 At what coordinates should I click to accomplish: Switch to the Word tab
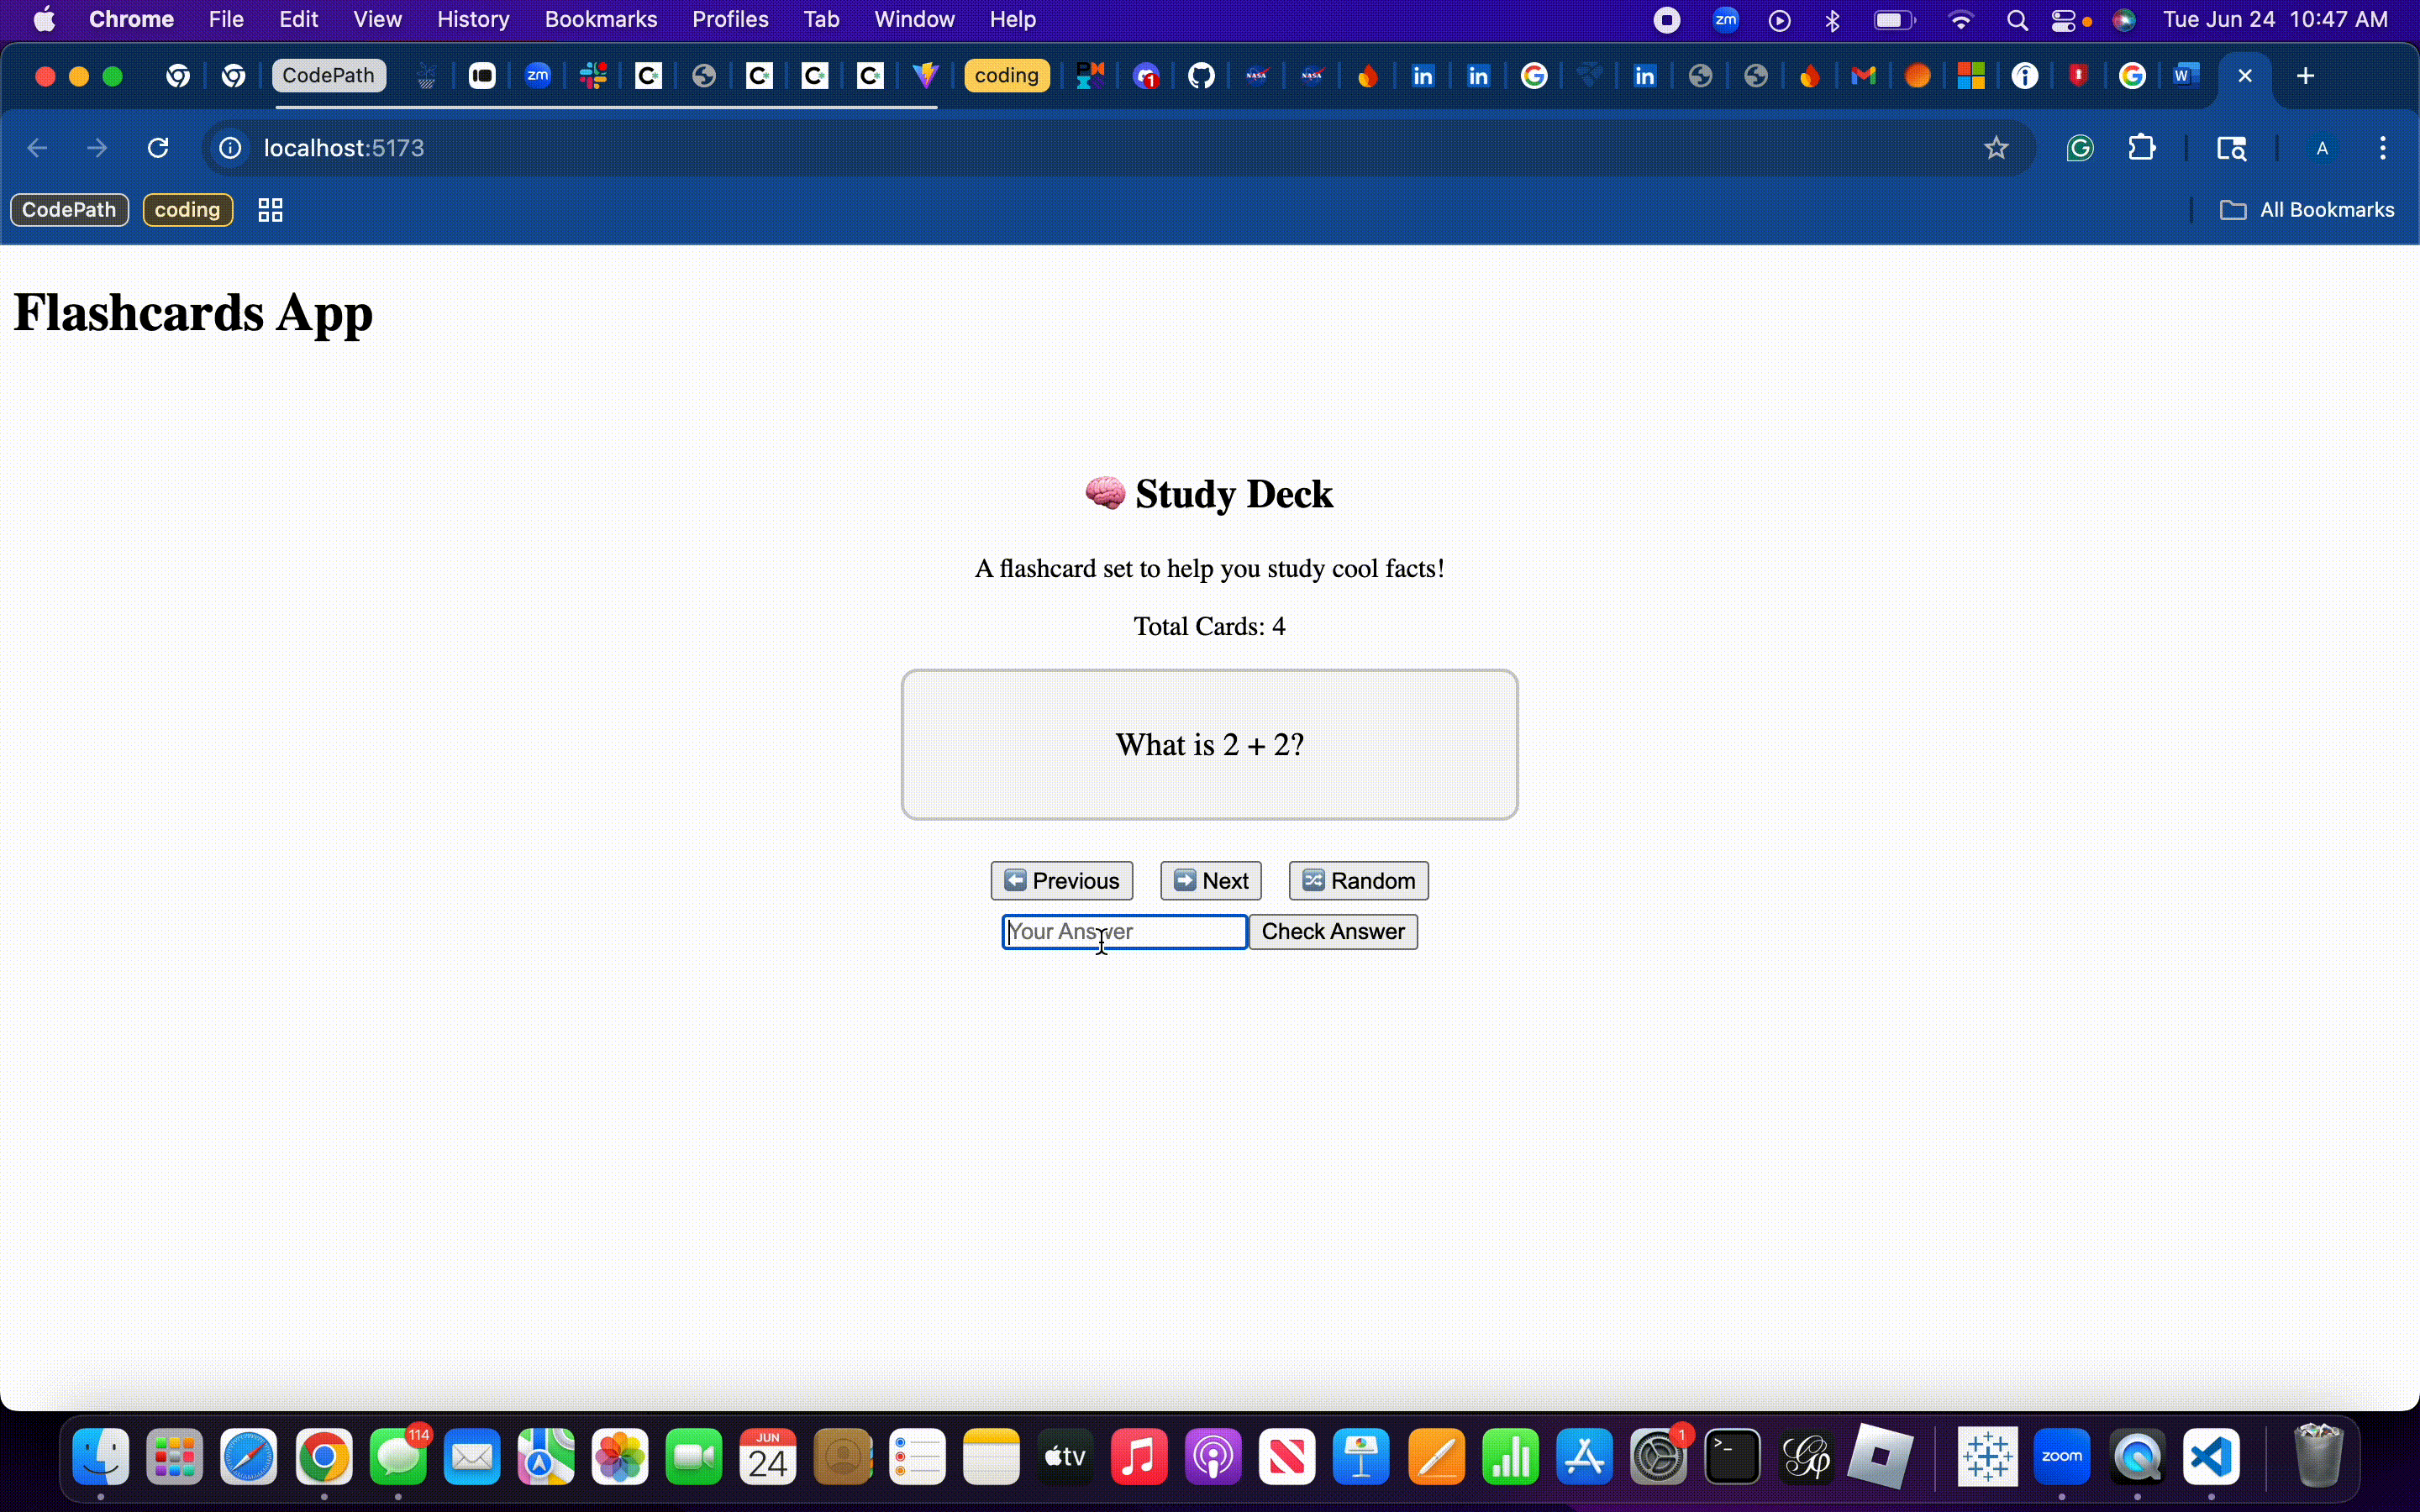click(x=2187, y=75)
